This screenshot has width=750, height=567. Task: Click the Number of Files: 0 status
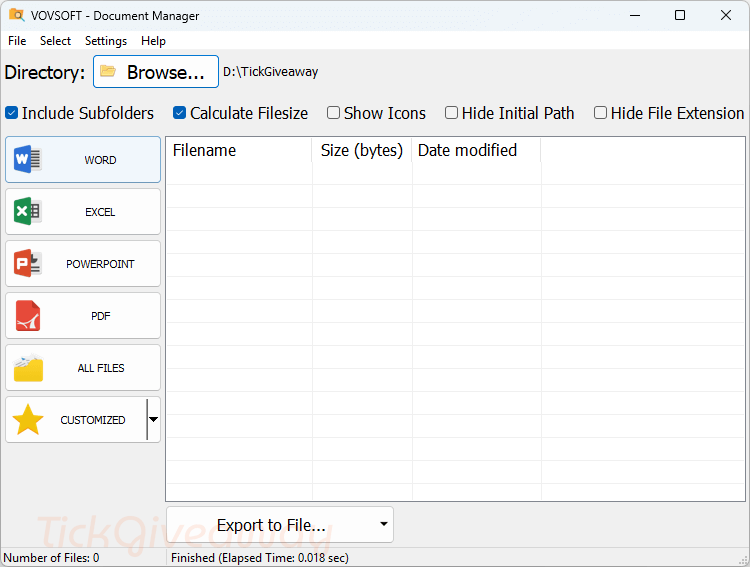pyautogui.click(x=51, y=558)
